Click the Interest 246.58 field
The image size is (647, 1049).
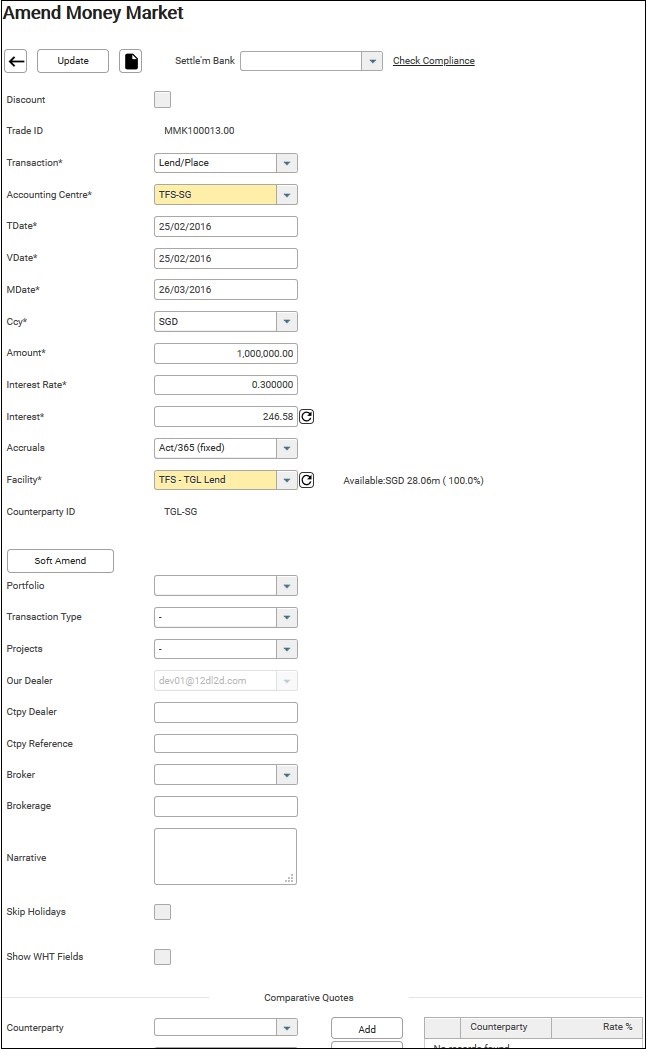click(x=226, y=417)
